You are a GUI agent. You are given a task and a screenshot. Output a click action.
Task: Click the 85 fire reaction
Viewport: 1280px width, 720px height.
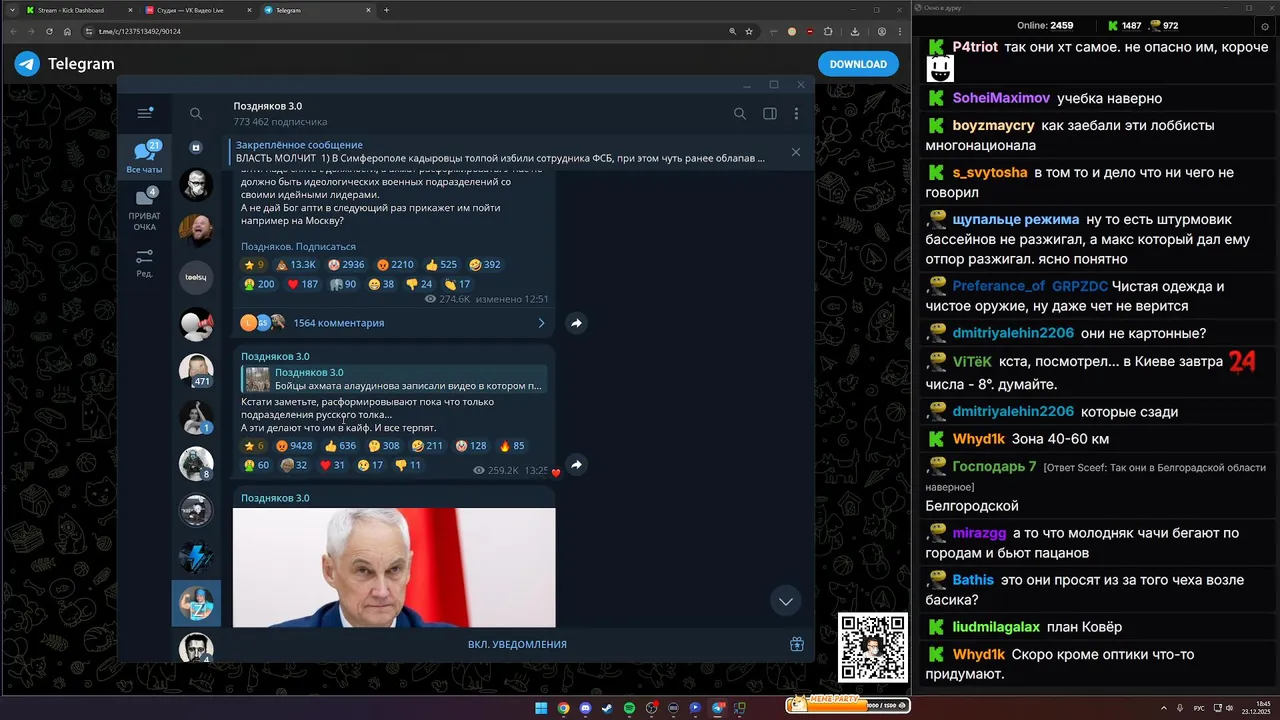click(x=511, y=446)
